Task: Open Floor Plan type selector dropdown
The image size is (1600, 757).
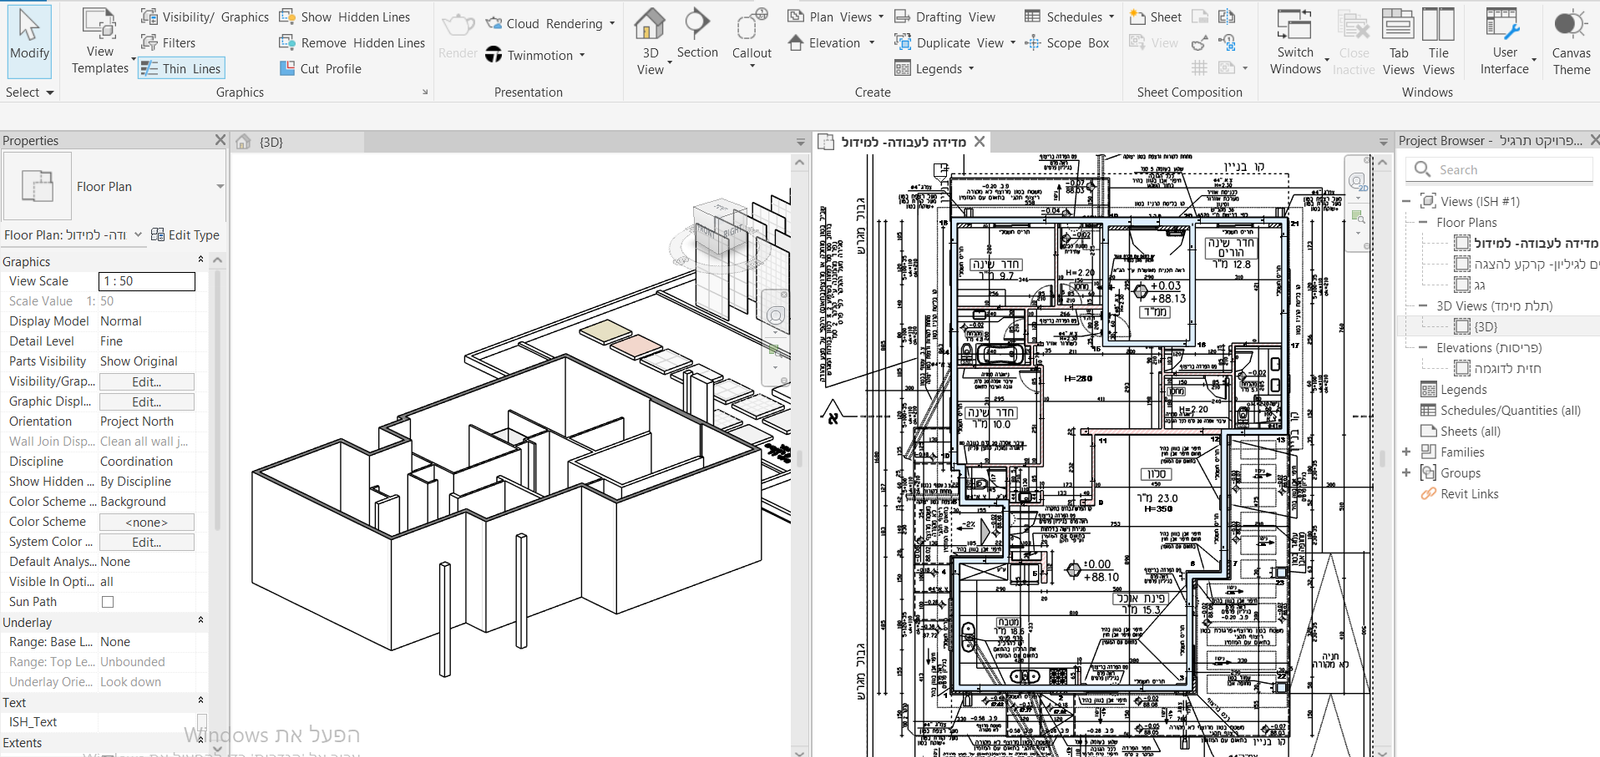Action: pos(219,187)
